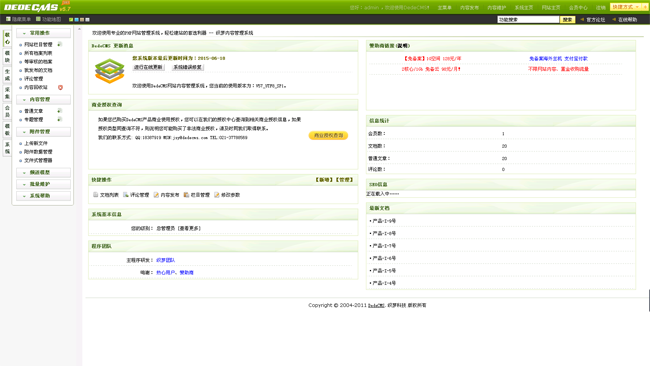Click the DedeCMS logo in header
Image resolution: width=650 pixels, height=366 pixels.
click(37, 7)
